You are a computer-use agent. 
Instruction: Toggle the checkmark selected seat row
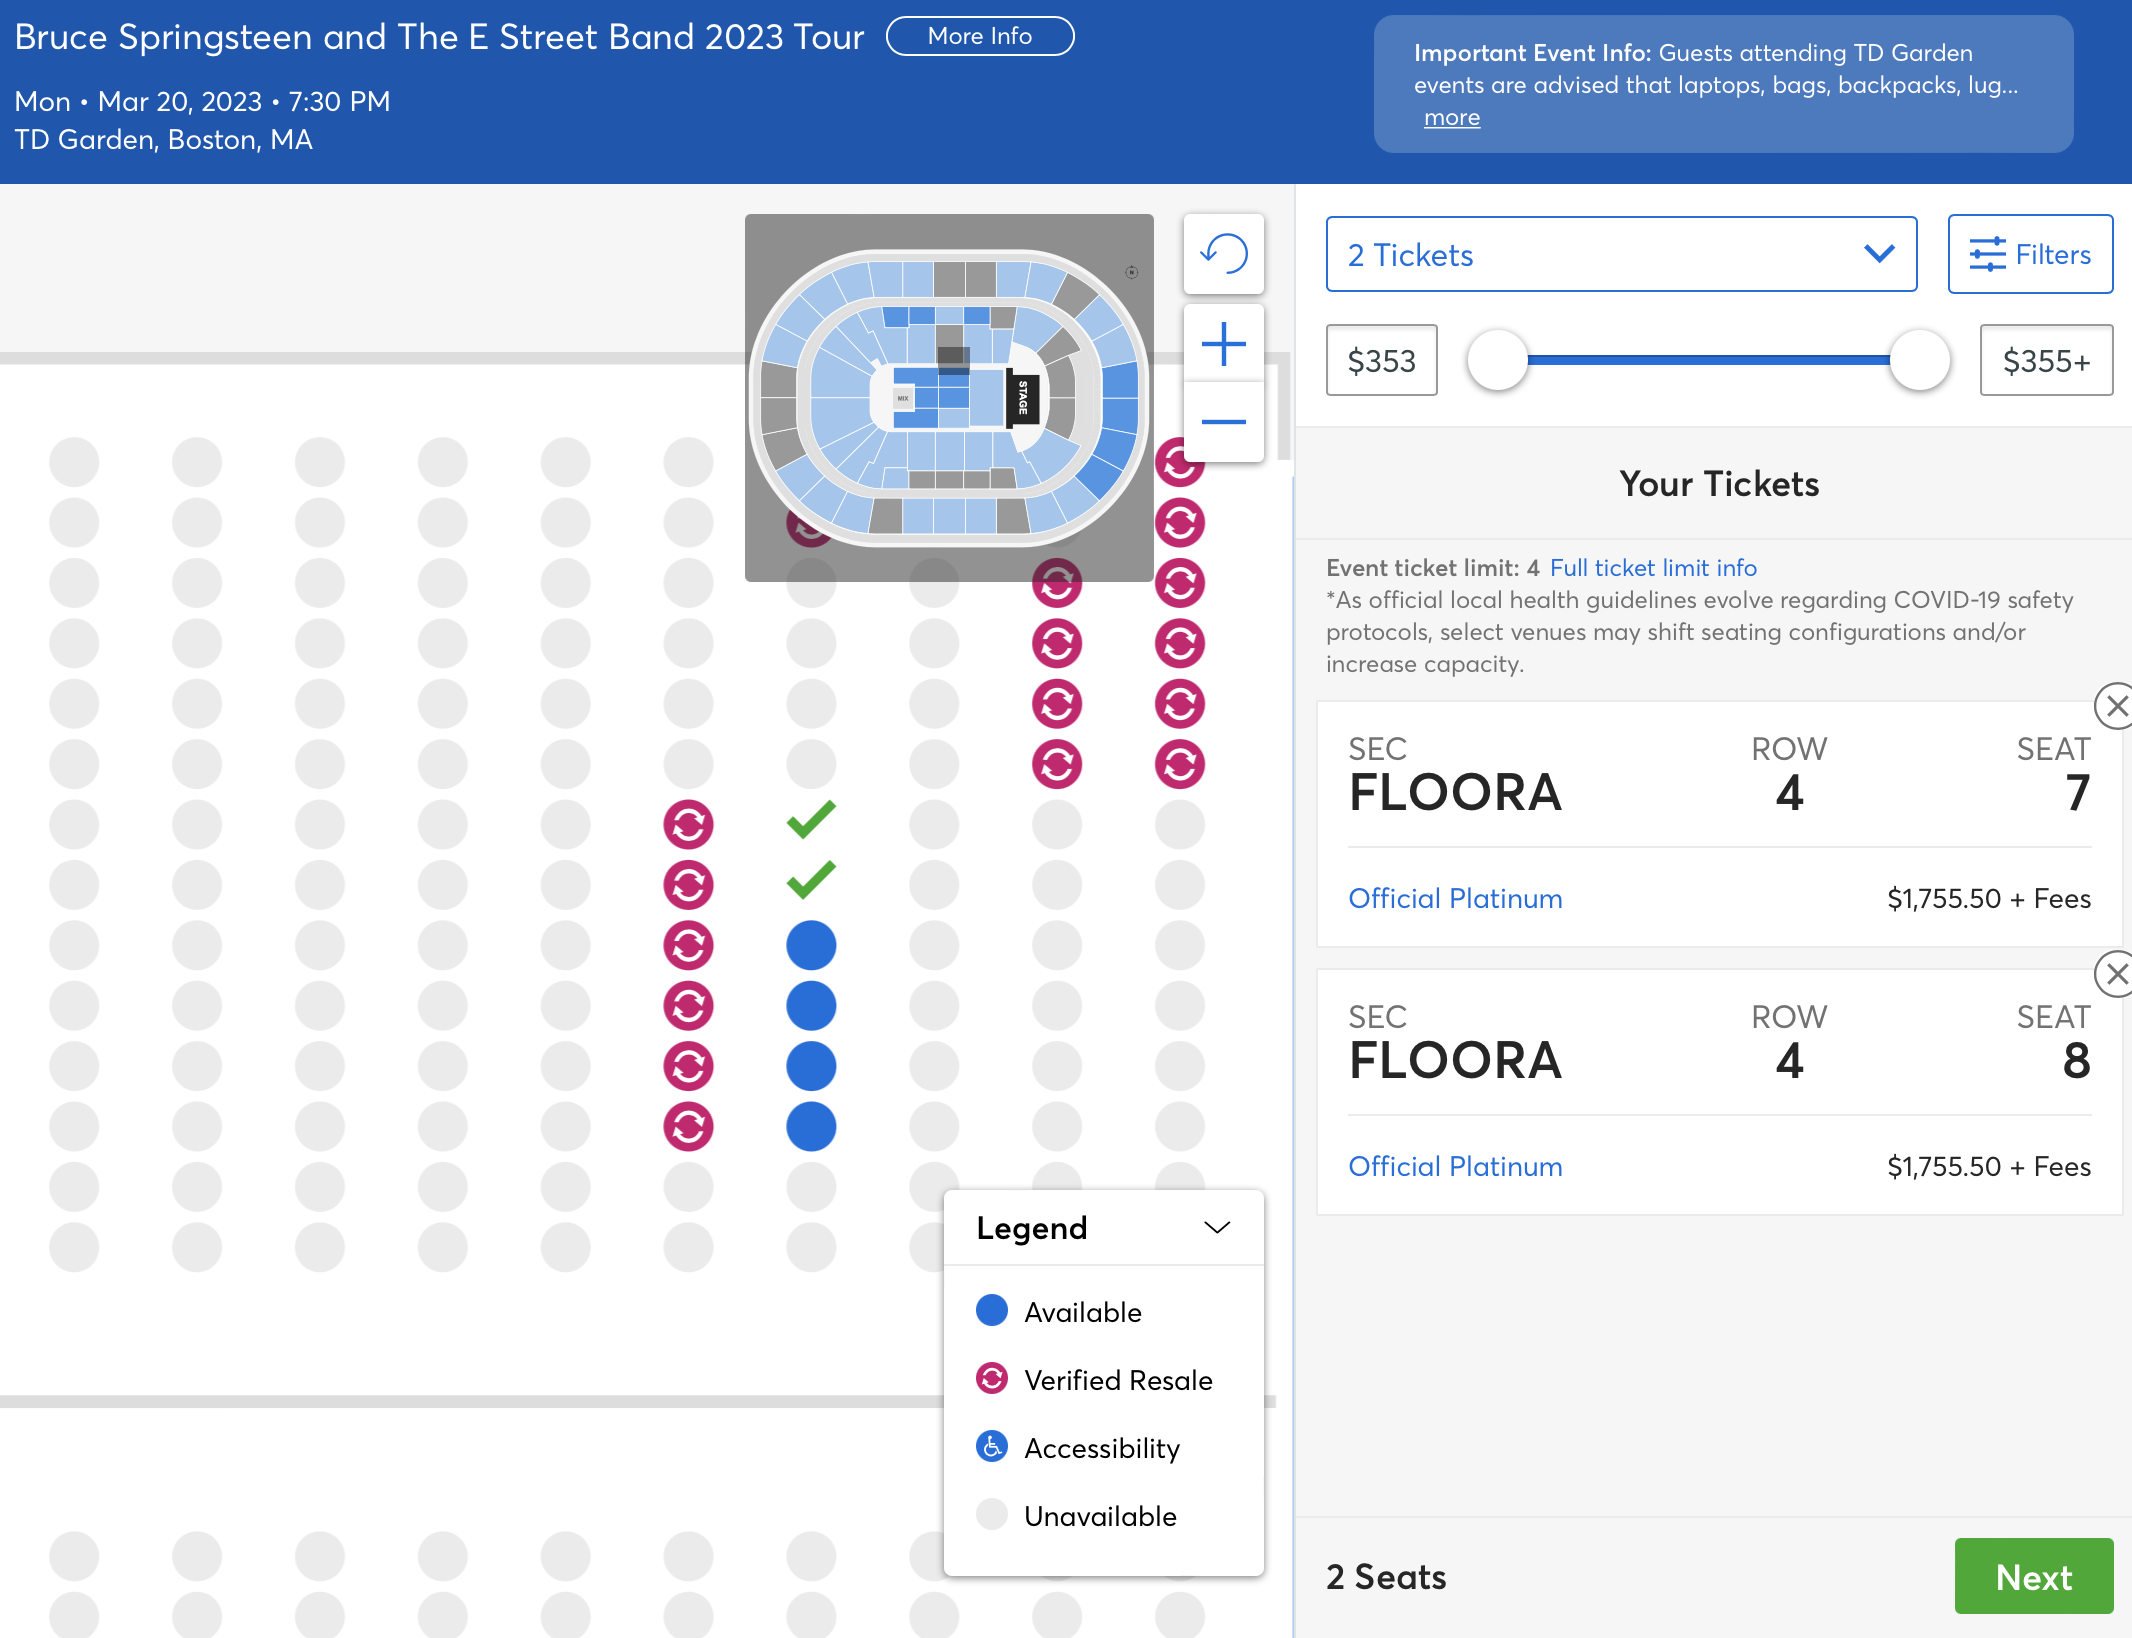[x=810, y=822]
